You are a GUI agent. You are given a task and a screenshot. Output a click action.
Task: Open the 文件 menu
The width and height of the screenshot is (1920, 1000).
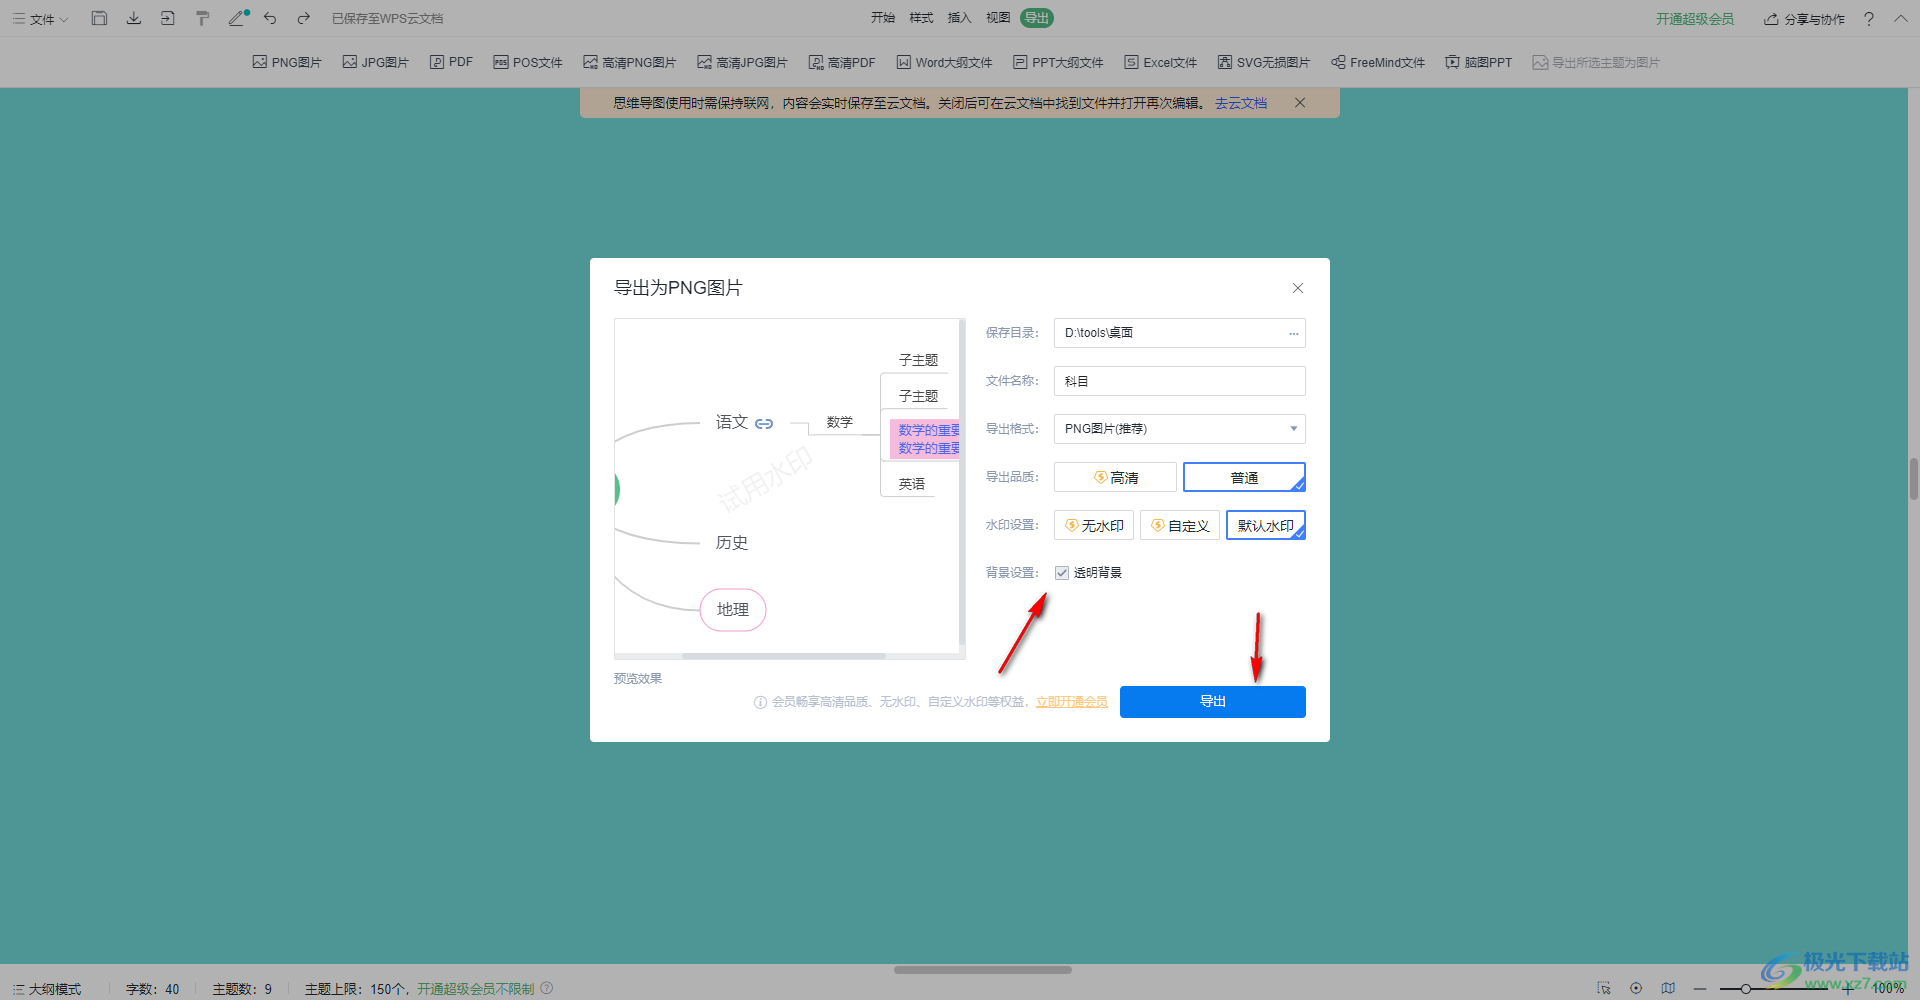click(40, 19)
